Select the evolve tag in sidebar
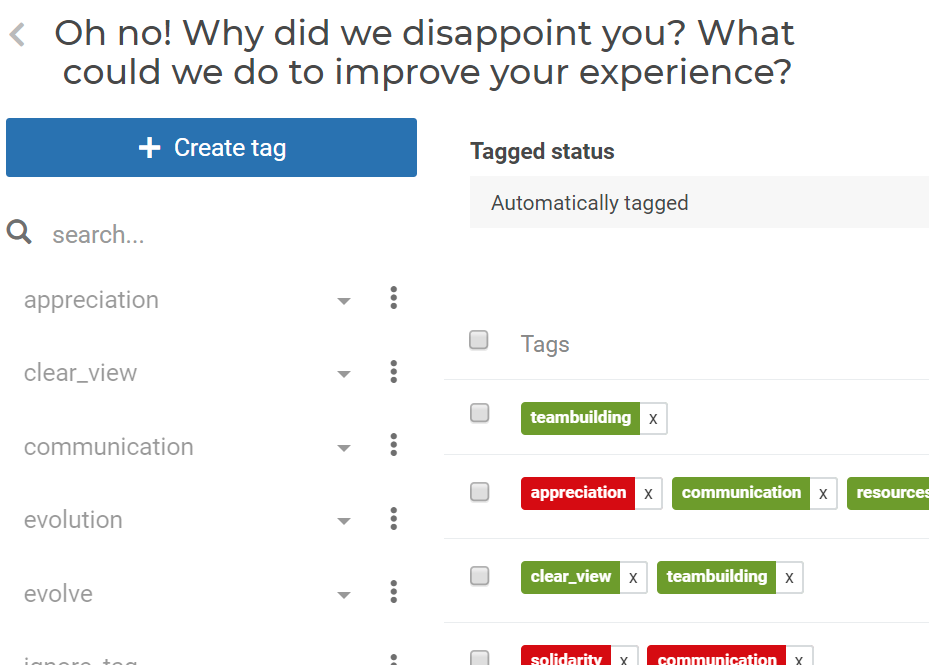Viewport: 929px width, 665px height. point(58,593)
